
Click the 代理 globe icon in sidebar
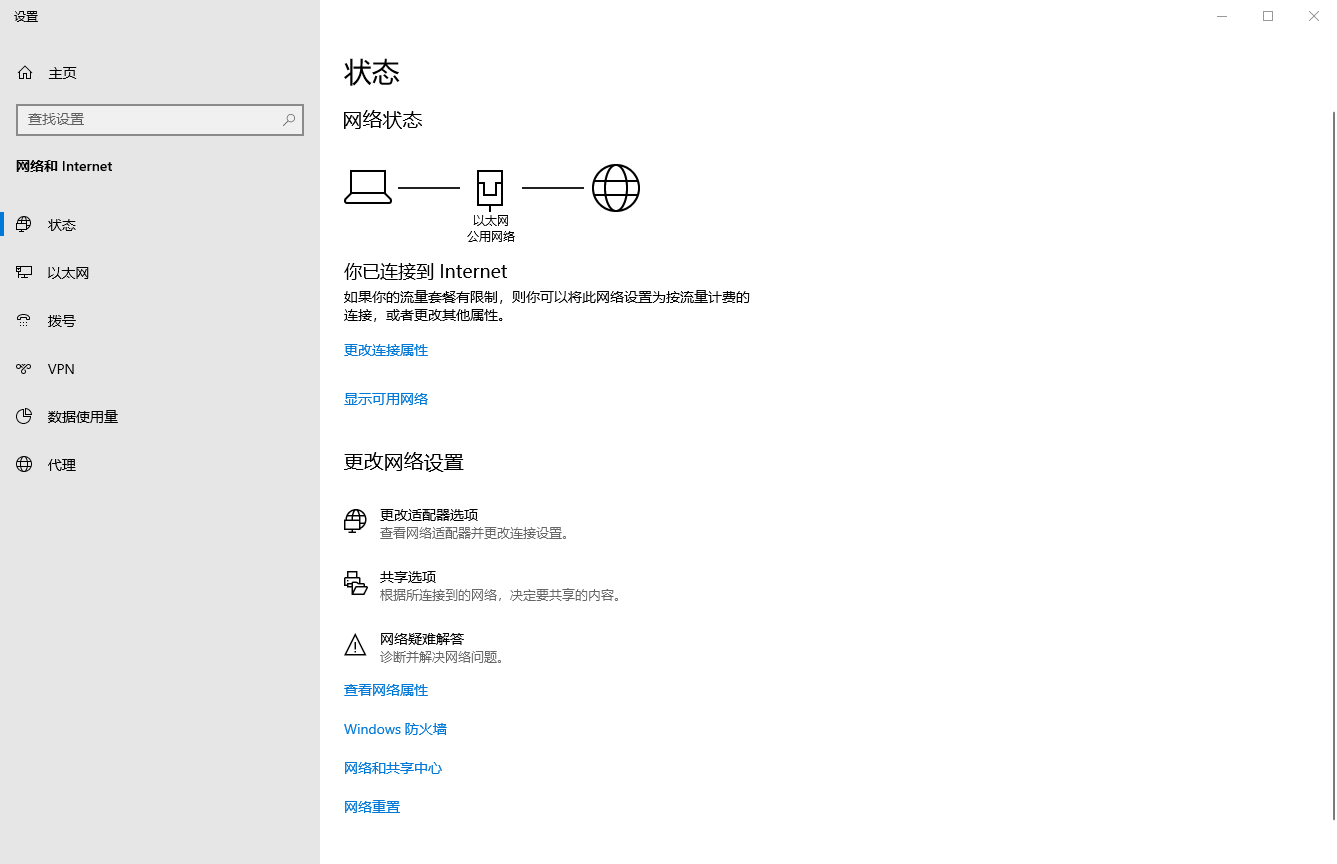(24, 465)
